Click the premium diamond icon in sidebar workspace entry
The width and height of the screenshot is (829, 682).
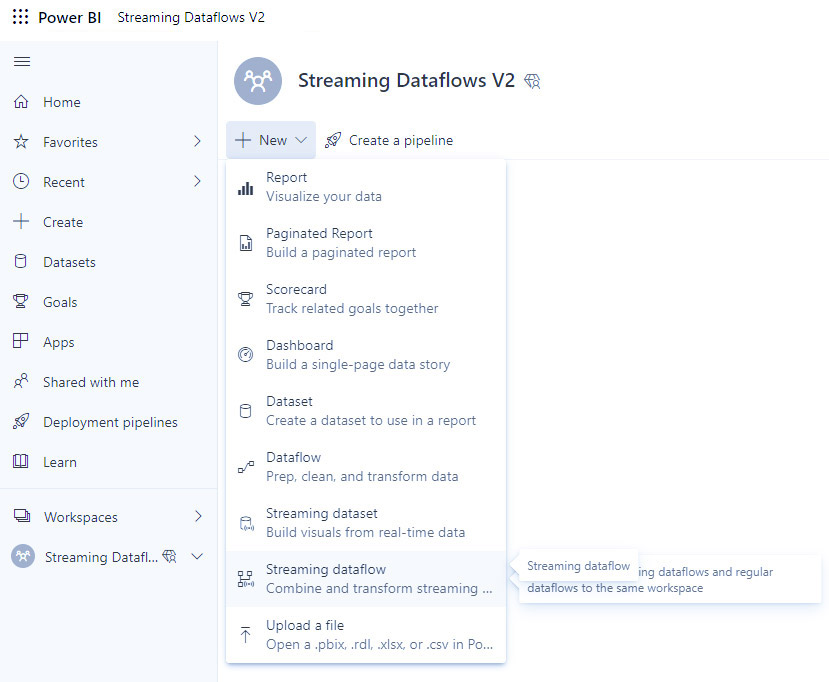(x=169, y=556)
